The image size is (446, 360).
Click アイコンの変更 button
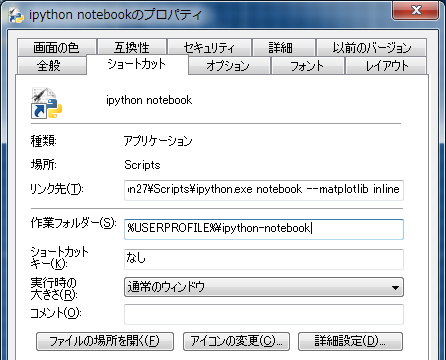click(x=236, y=341)
